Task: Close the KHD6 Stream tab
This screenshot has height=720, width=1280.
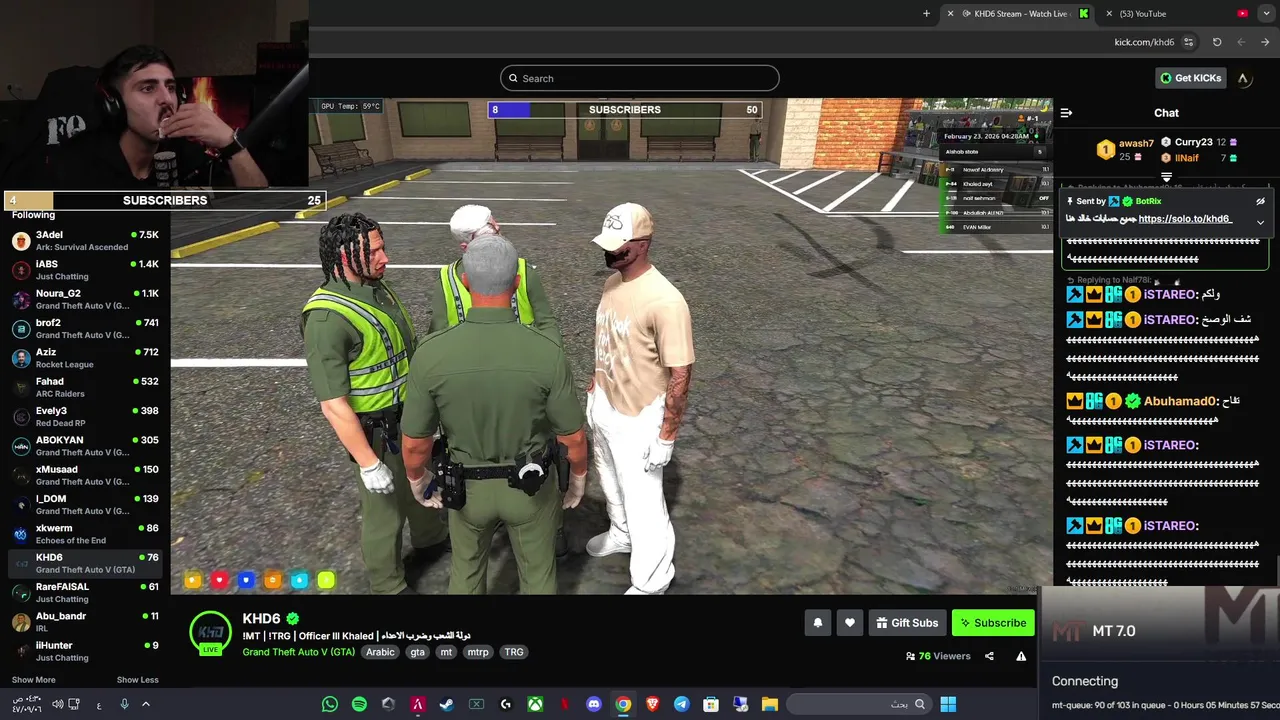Action: [x=950, y=14]
